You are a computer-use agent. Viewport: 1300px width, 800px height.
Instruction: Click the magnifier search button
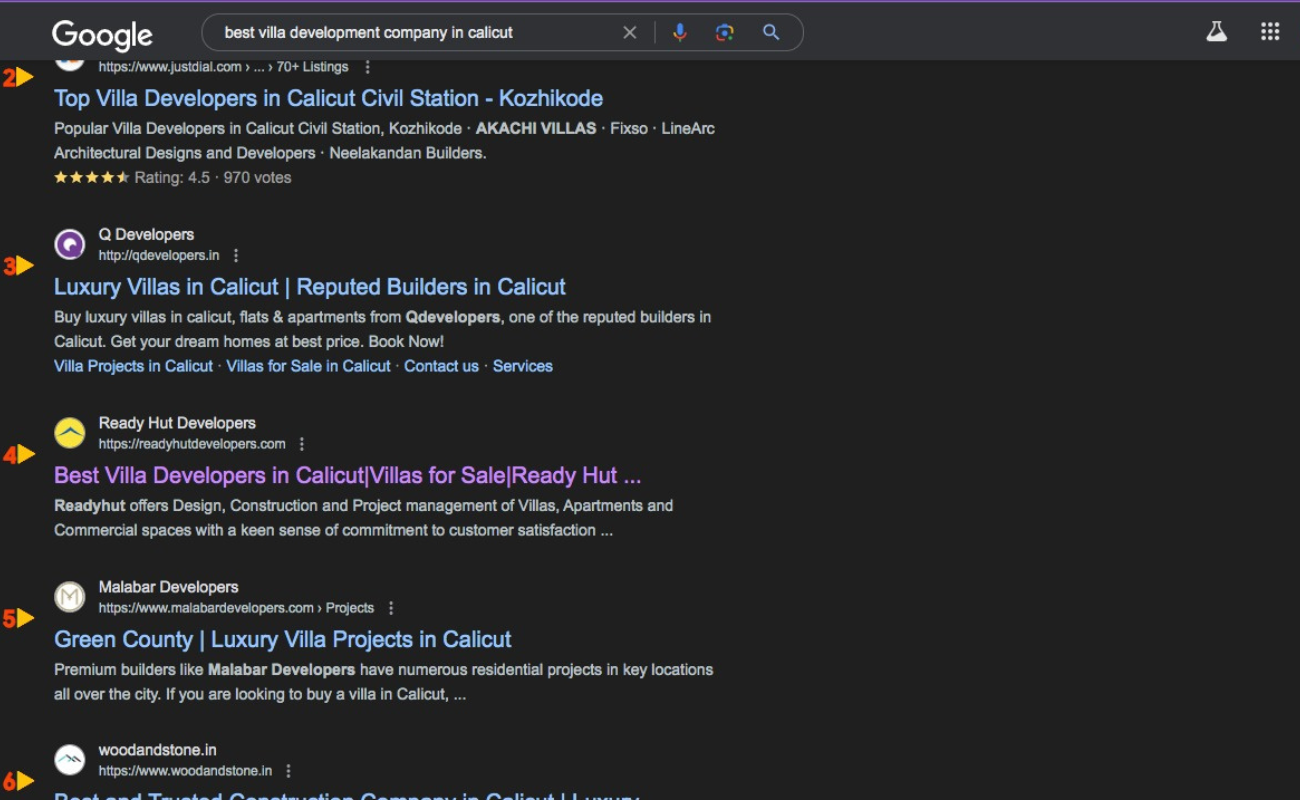pos(771,32)
